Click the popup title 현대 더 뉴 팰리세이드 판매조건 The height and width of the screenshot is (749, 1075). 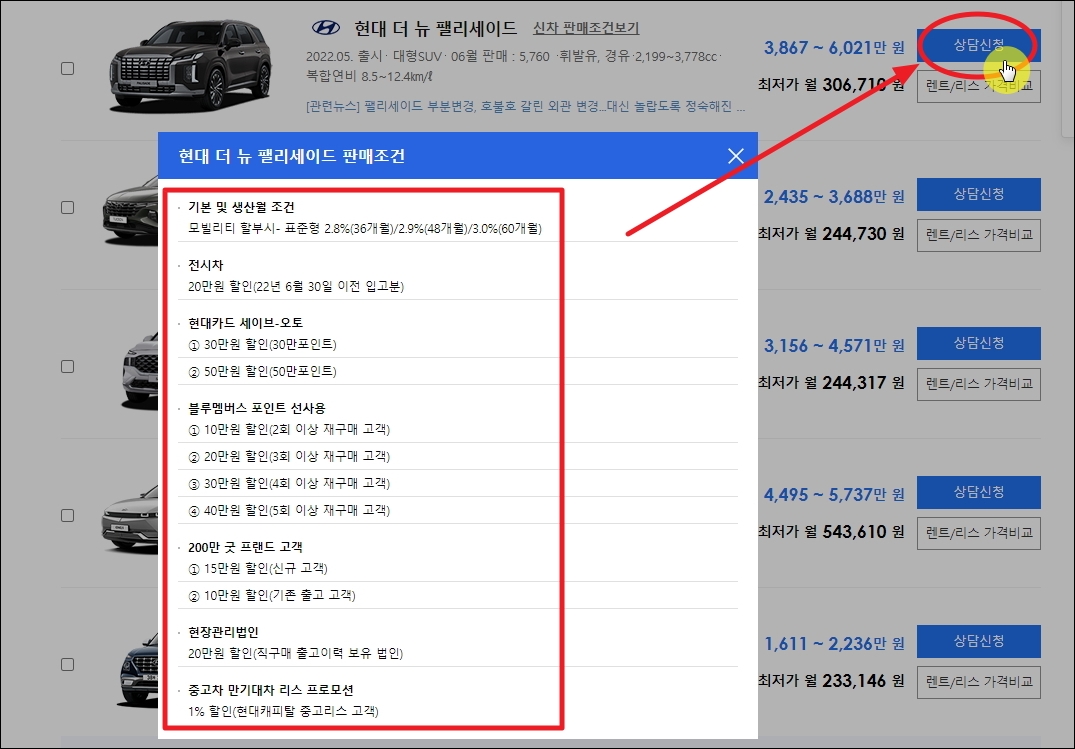point(291,156)
